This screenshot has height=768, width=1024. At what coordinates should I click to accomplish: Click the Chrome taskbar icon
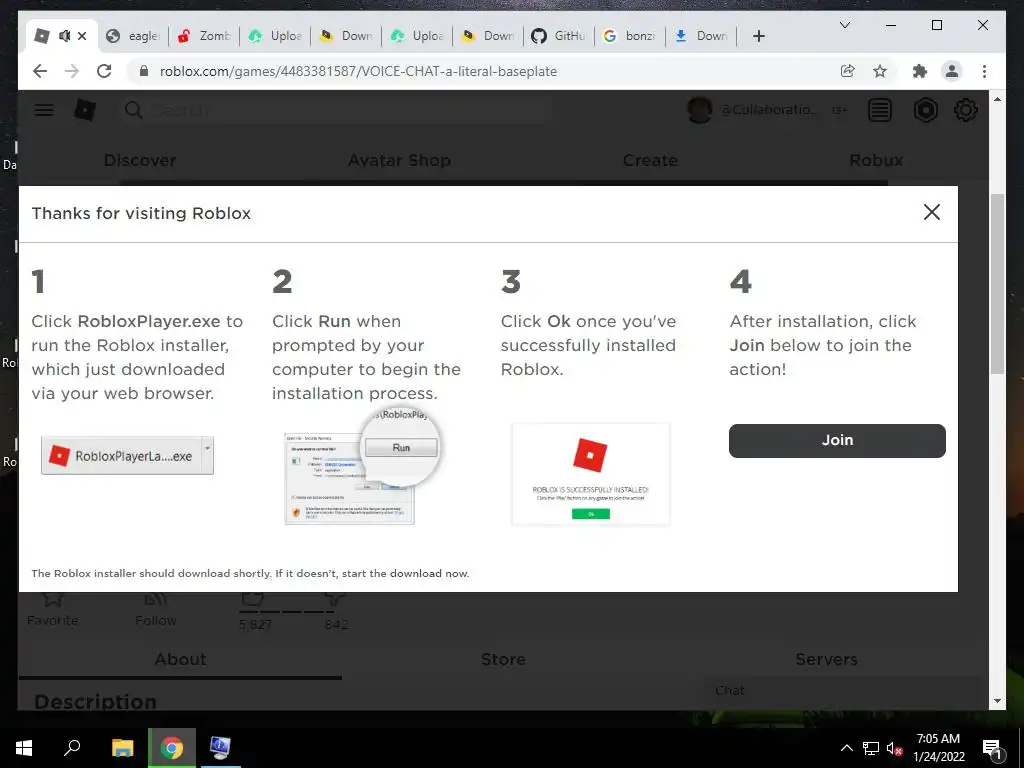pos(172,748)
